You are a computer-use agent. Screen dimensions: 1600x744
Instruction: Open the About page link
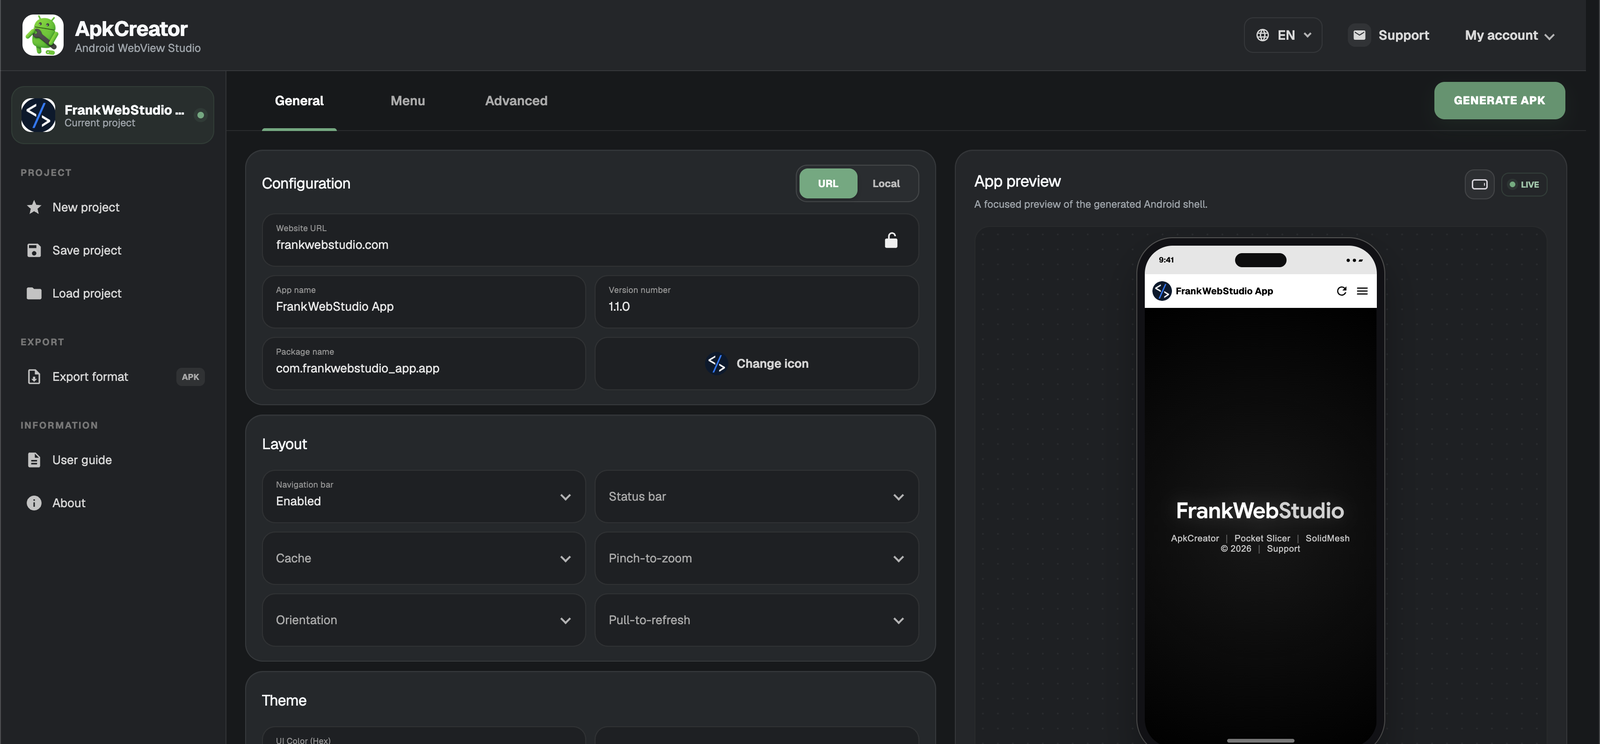(113, 503)
